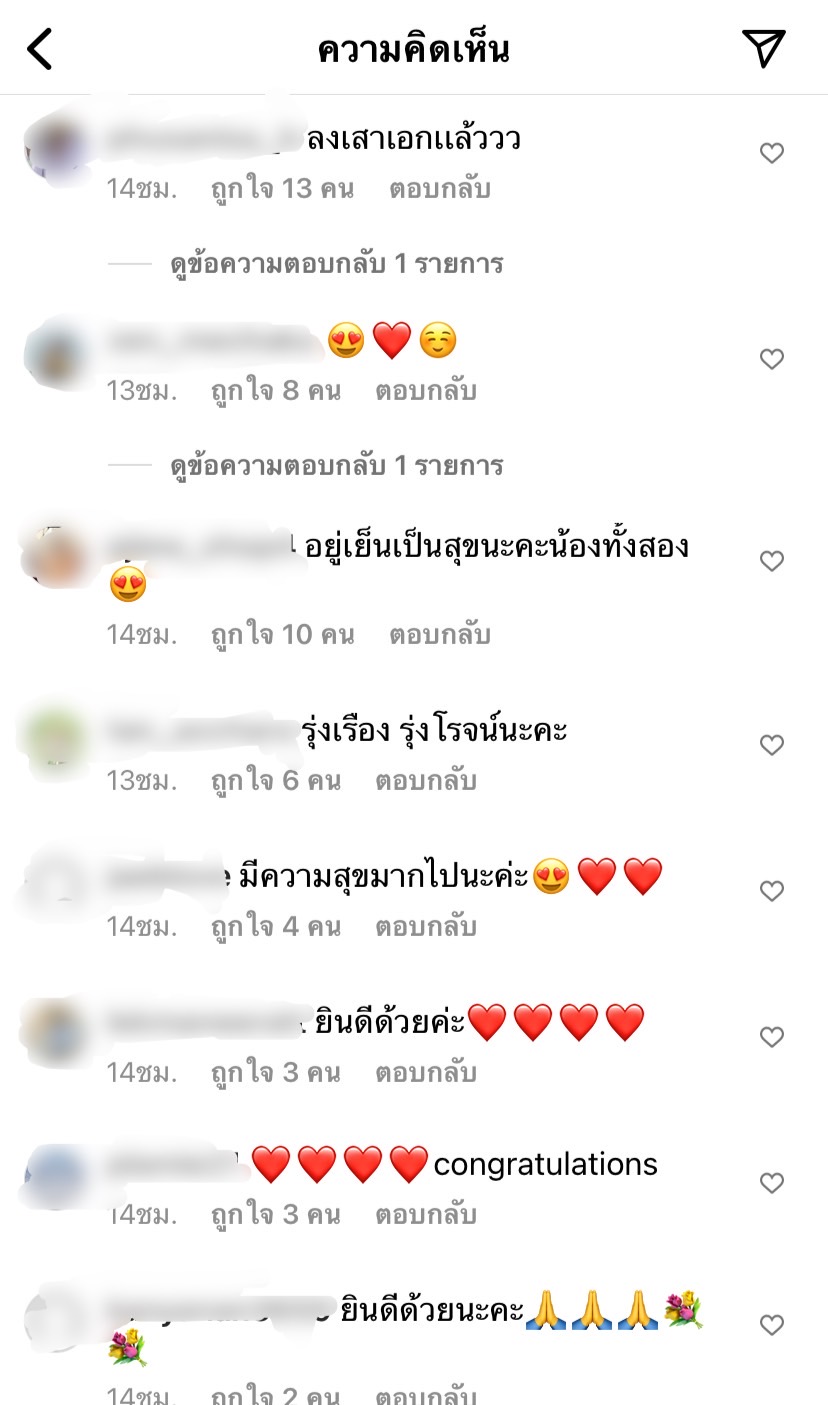This screenshot has width=828, height=1405.
Task: Expand replies under the emoji-only comment
Action: (336, 466)
